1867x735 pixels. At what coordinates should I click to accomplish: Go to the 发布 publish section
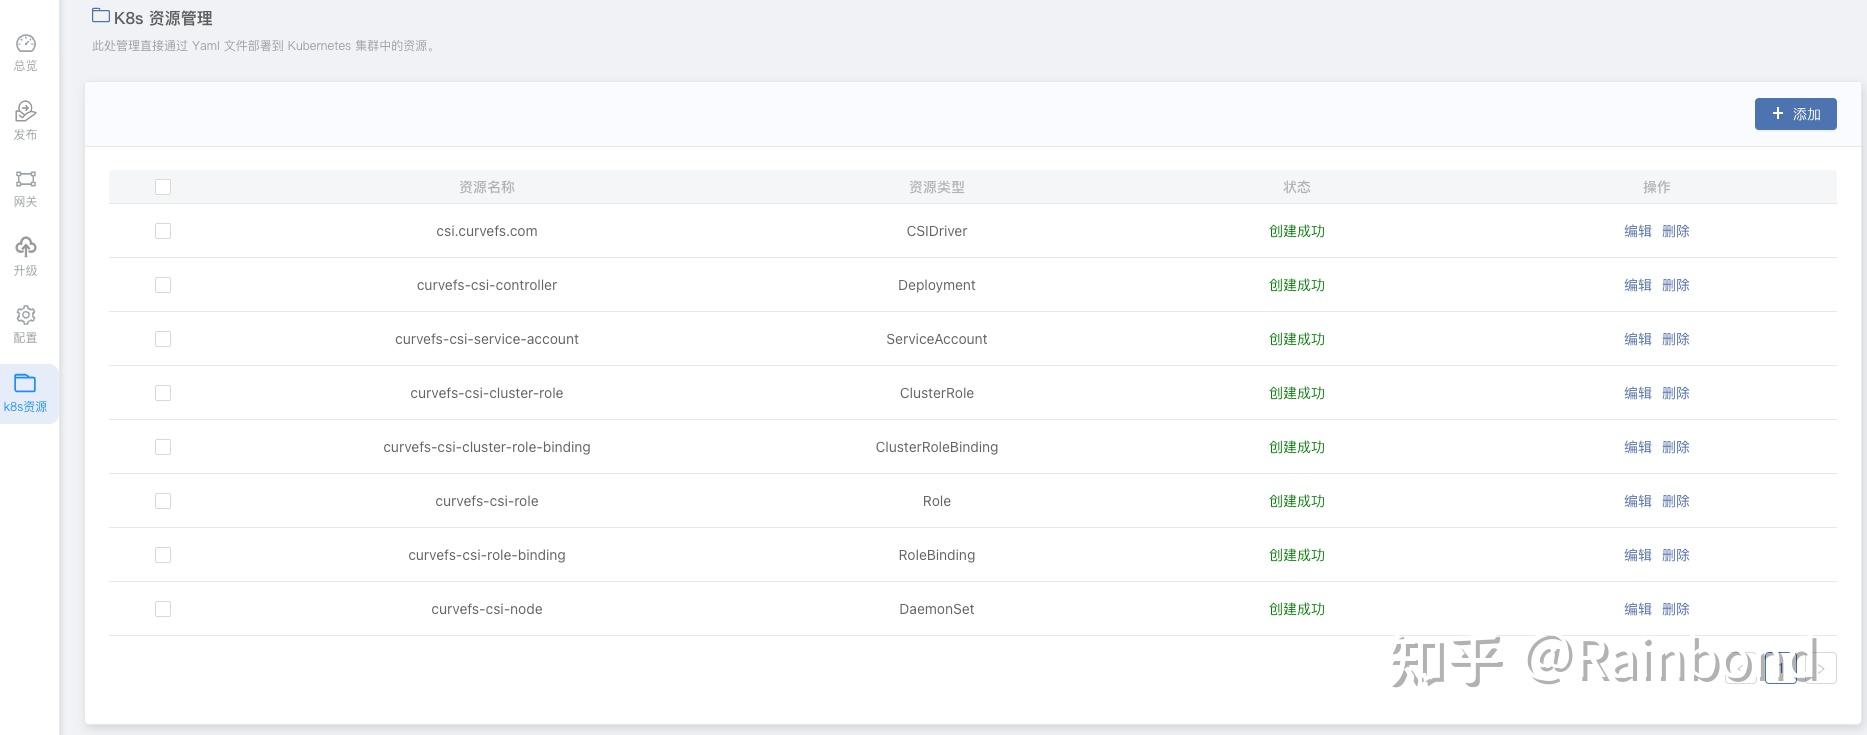click(x=26, y=112)
